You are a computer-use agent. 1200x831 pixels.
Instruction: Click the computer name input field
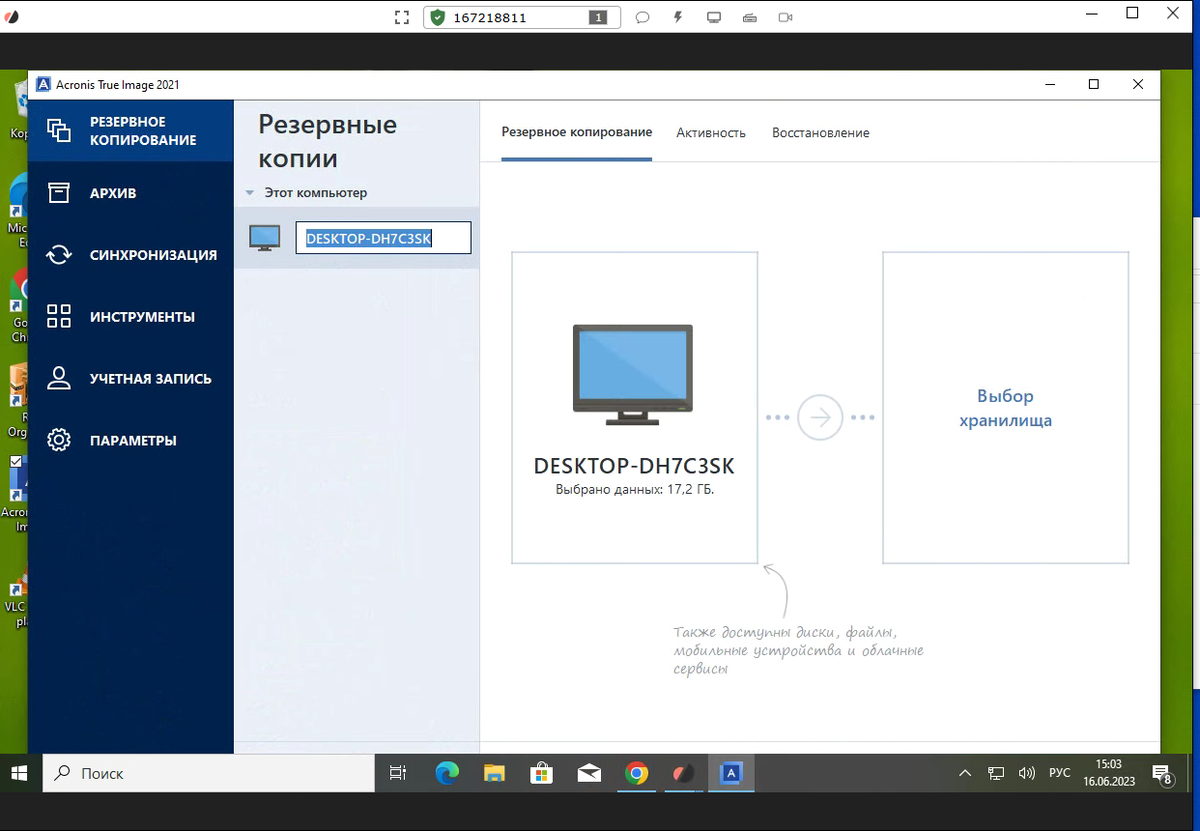pyautogui.click(x=383, y=237)
